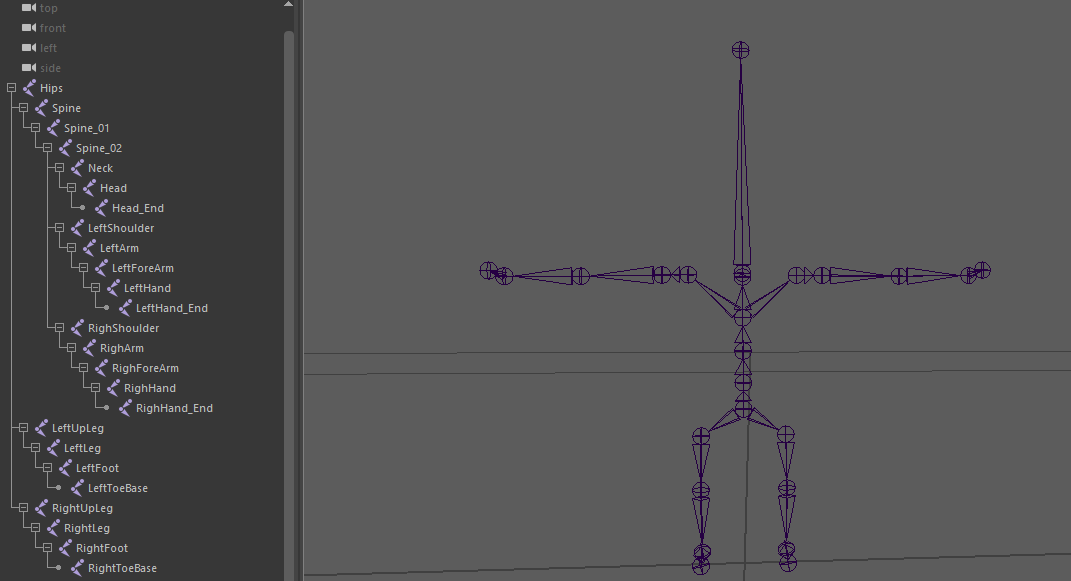Click the Head joint icon
1071x581 pixels.
(89, 188)
